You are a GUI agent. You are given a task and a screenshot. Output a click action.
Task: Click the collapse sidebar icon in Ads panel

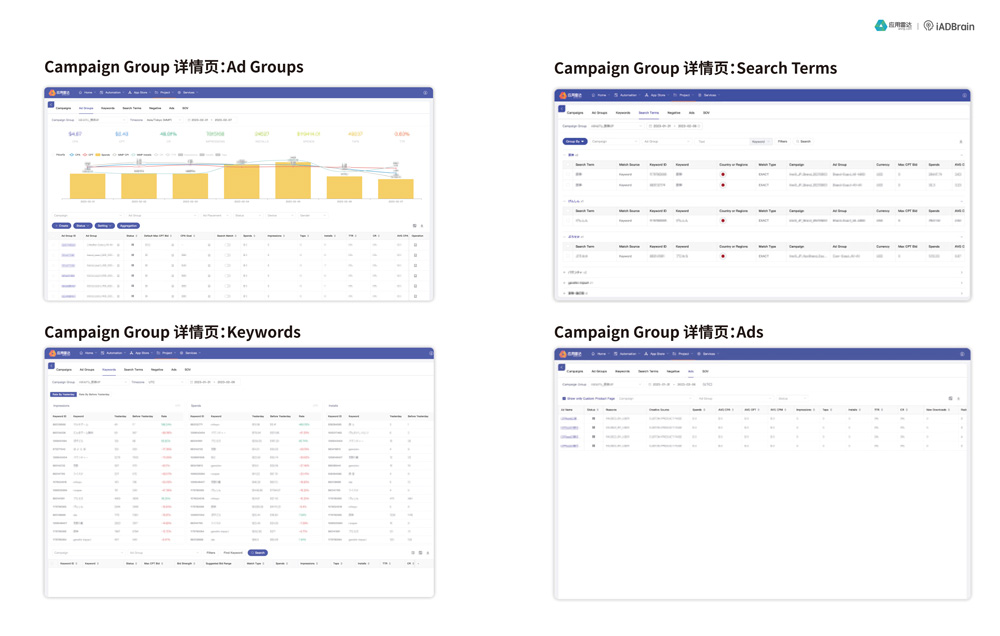coord(562,368)
